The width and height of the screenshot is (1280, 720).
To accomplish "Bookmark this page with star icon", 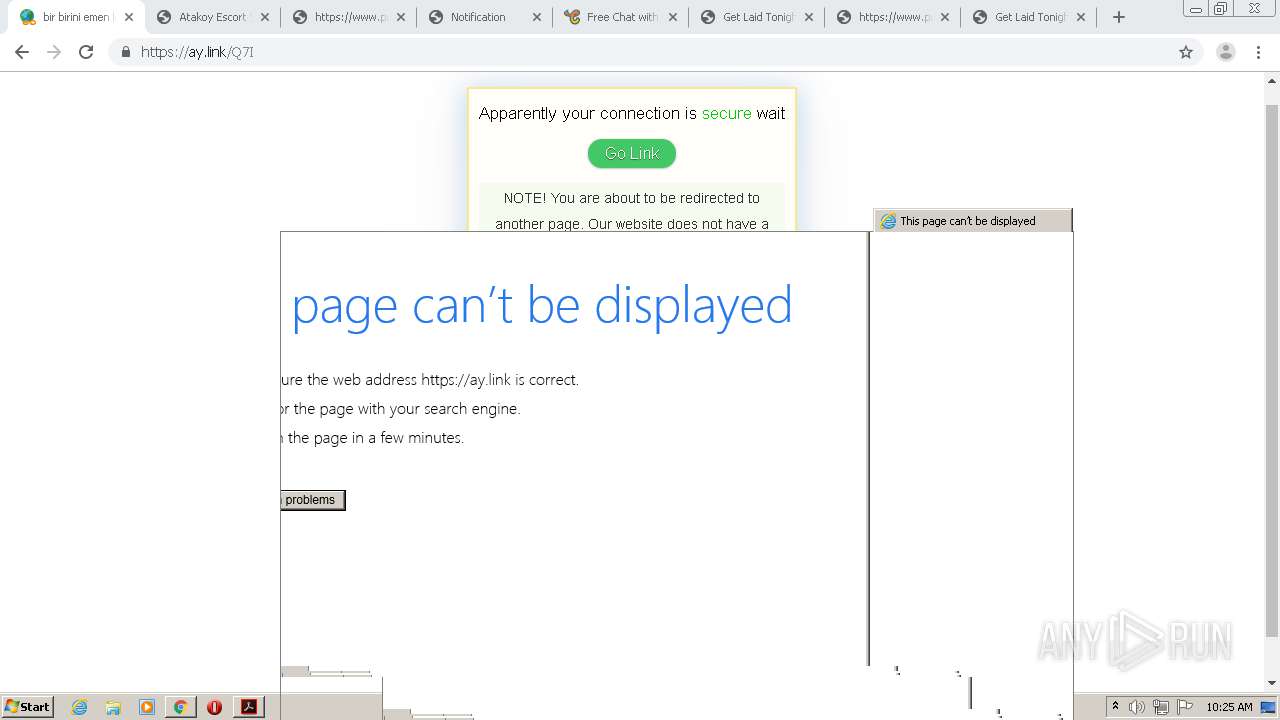I will click(1186, 52).
